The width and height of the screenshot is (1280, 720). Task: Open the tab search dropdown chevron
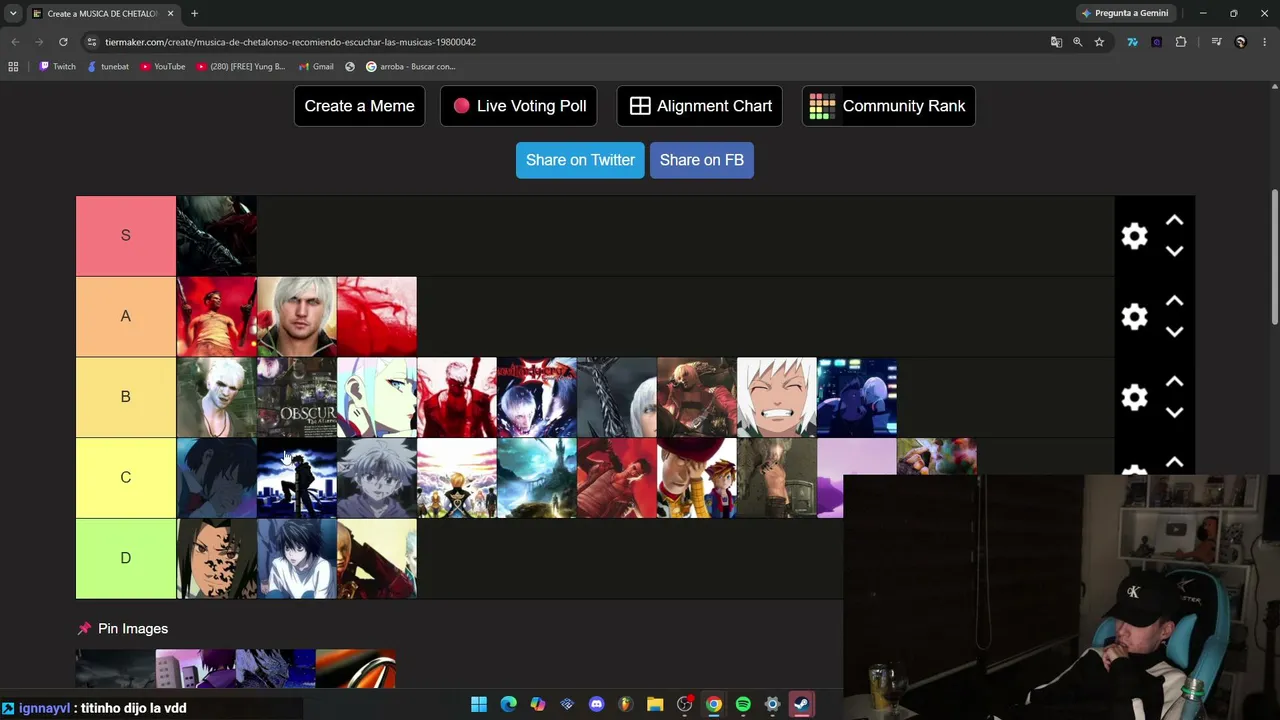(13, 13)
